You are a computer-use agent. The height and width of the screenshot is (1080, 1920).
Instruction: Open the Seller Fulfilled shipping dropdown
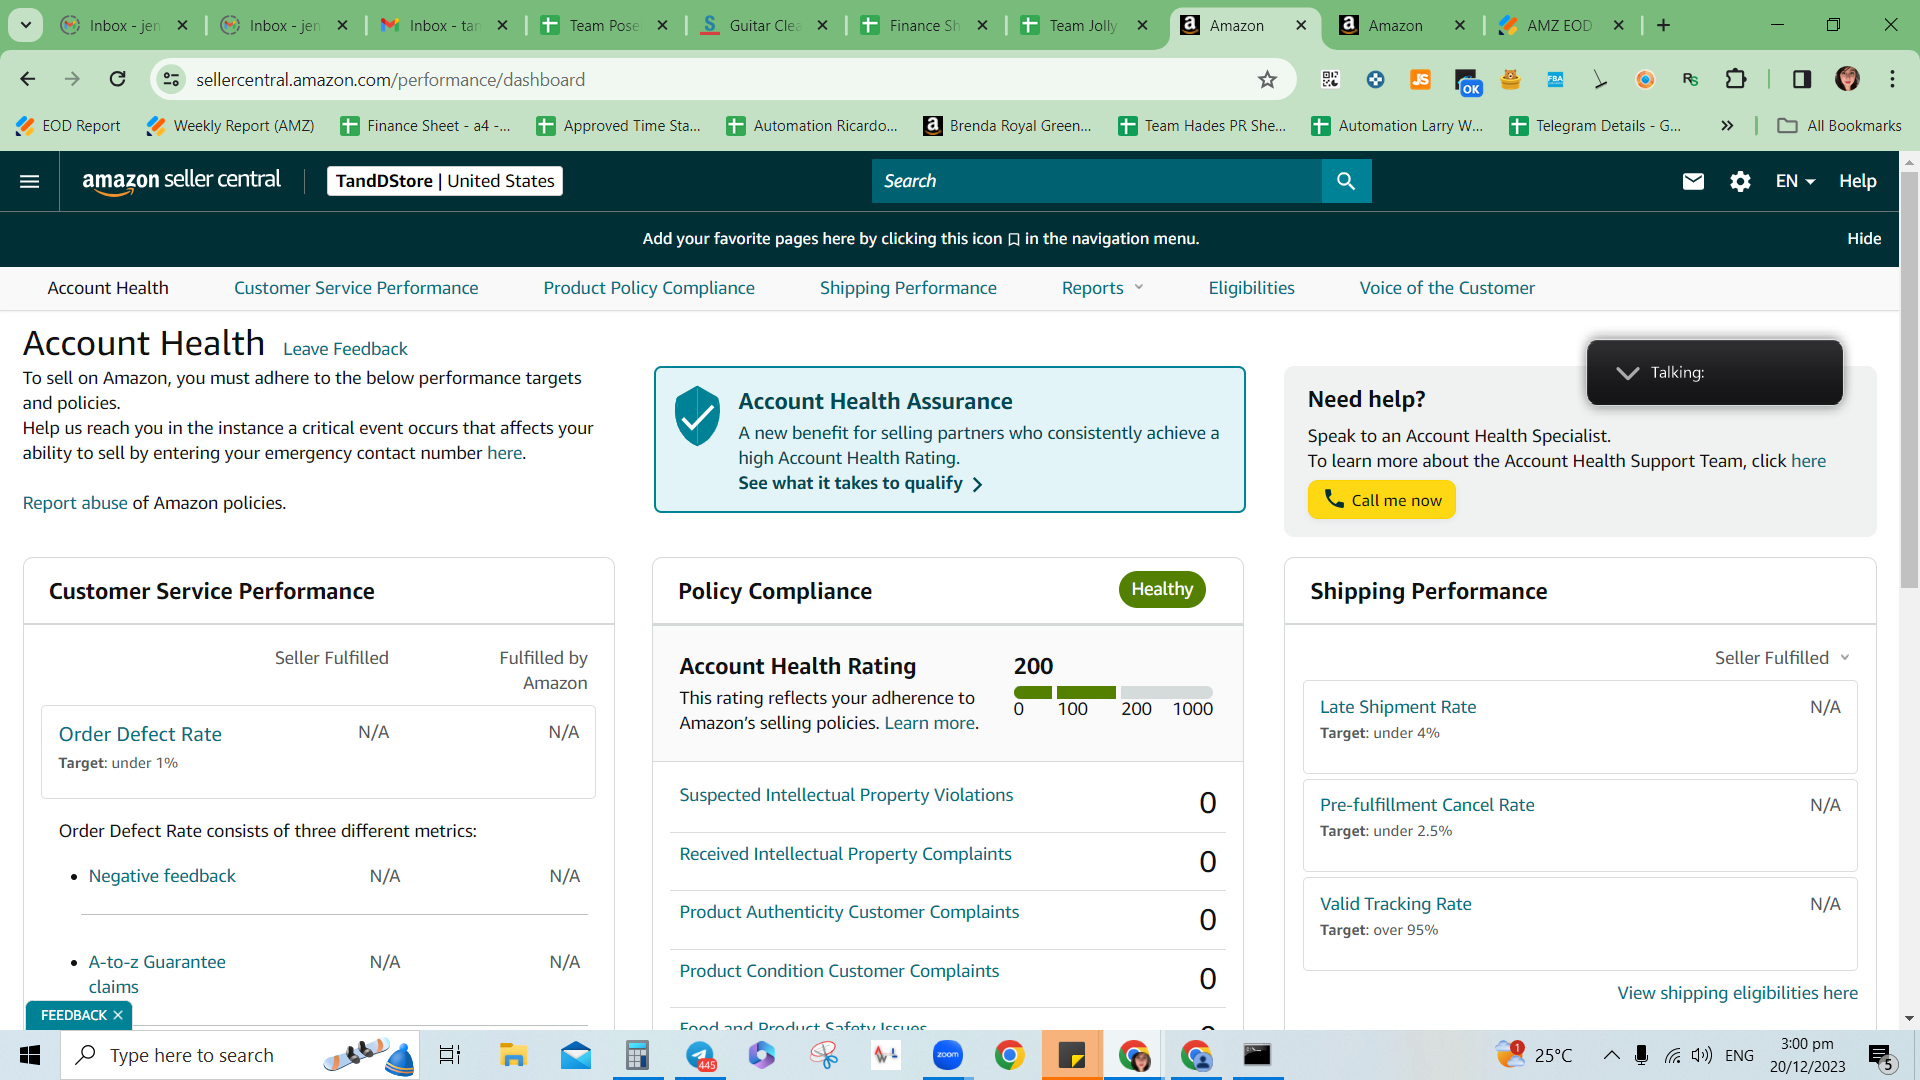[x=1783, y=658]
